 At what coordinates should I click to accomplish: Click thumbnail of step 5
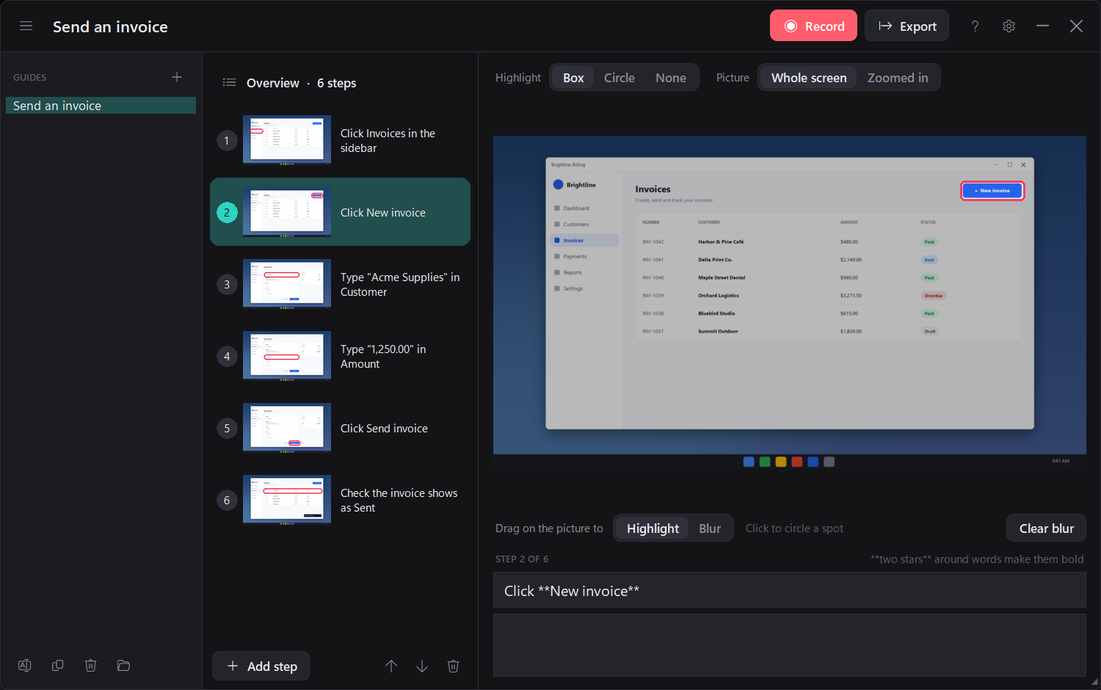tap(286, 428)
